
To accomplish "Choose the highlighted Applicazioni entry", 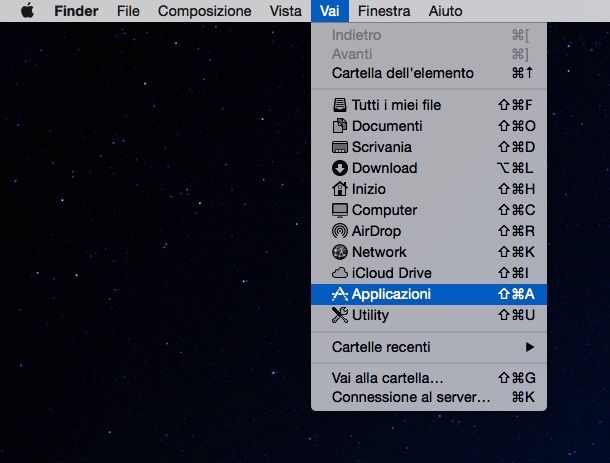I will point(429,294).
